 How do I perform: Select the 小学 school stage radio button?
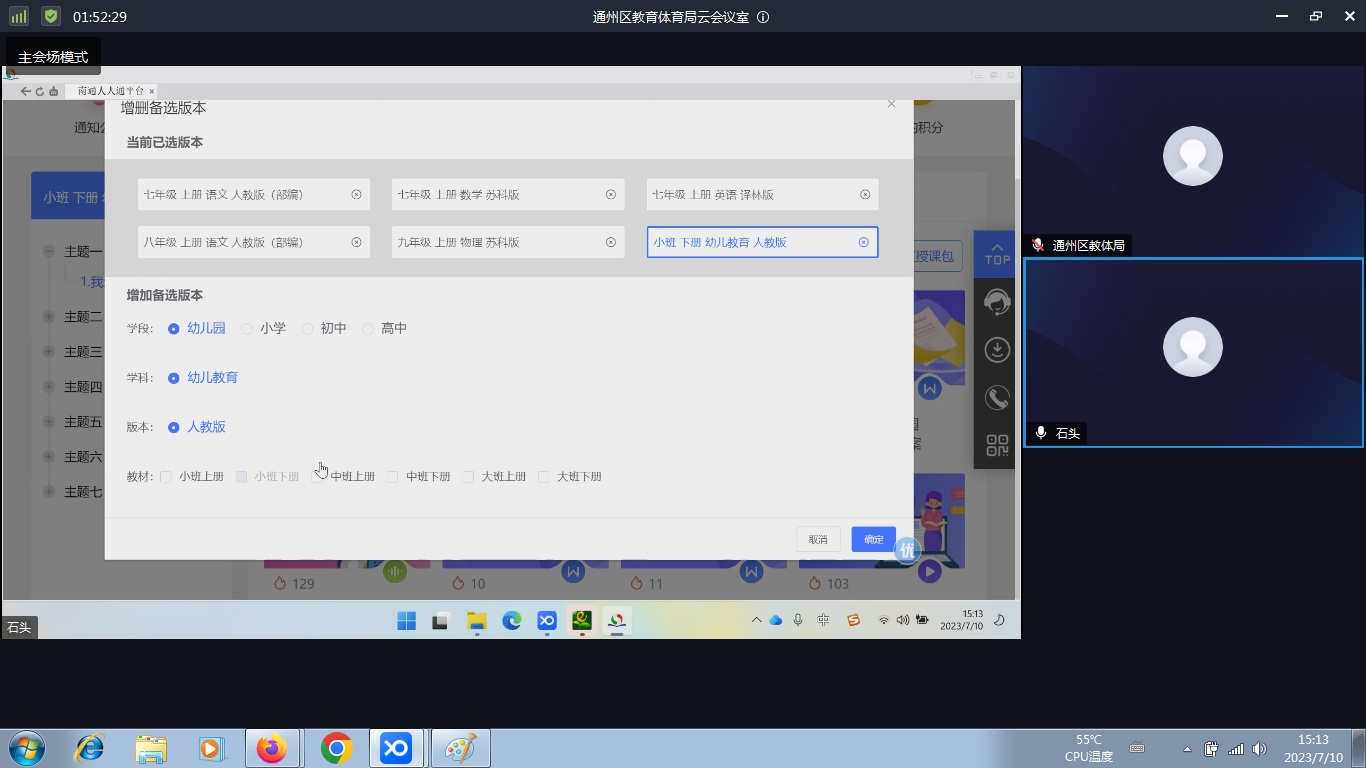pos(247,328)
